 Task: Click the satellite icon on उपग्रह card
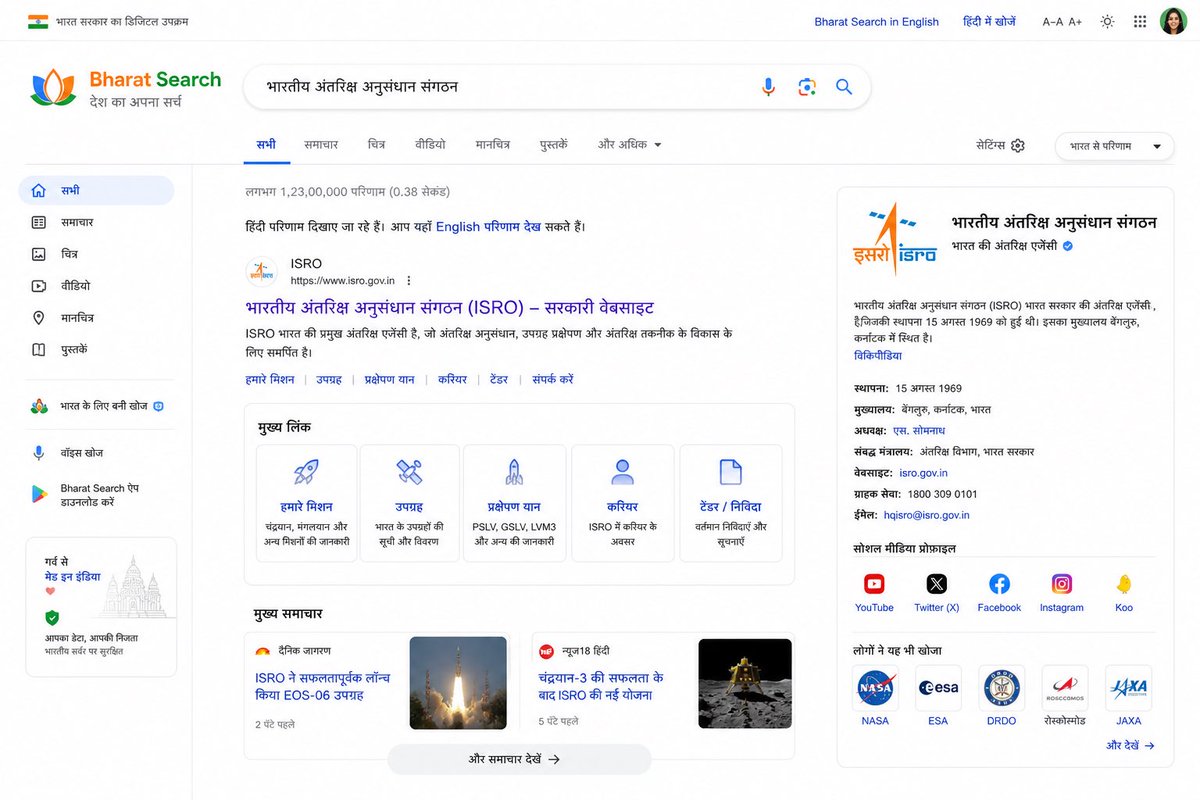409,472
